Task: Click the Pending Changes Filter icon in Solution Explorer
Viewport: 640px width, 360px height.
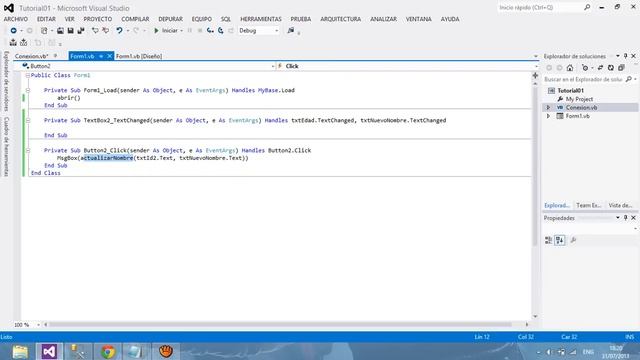Action: [x=585, y=68]
